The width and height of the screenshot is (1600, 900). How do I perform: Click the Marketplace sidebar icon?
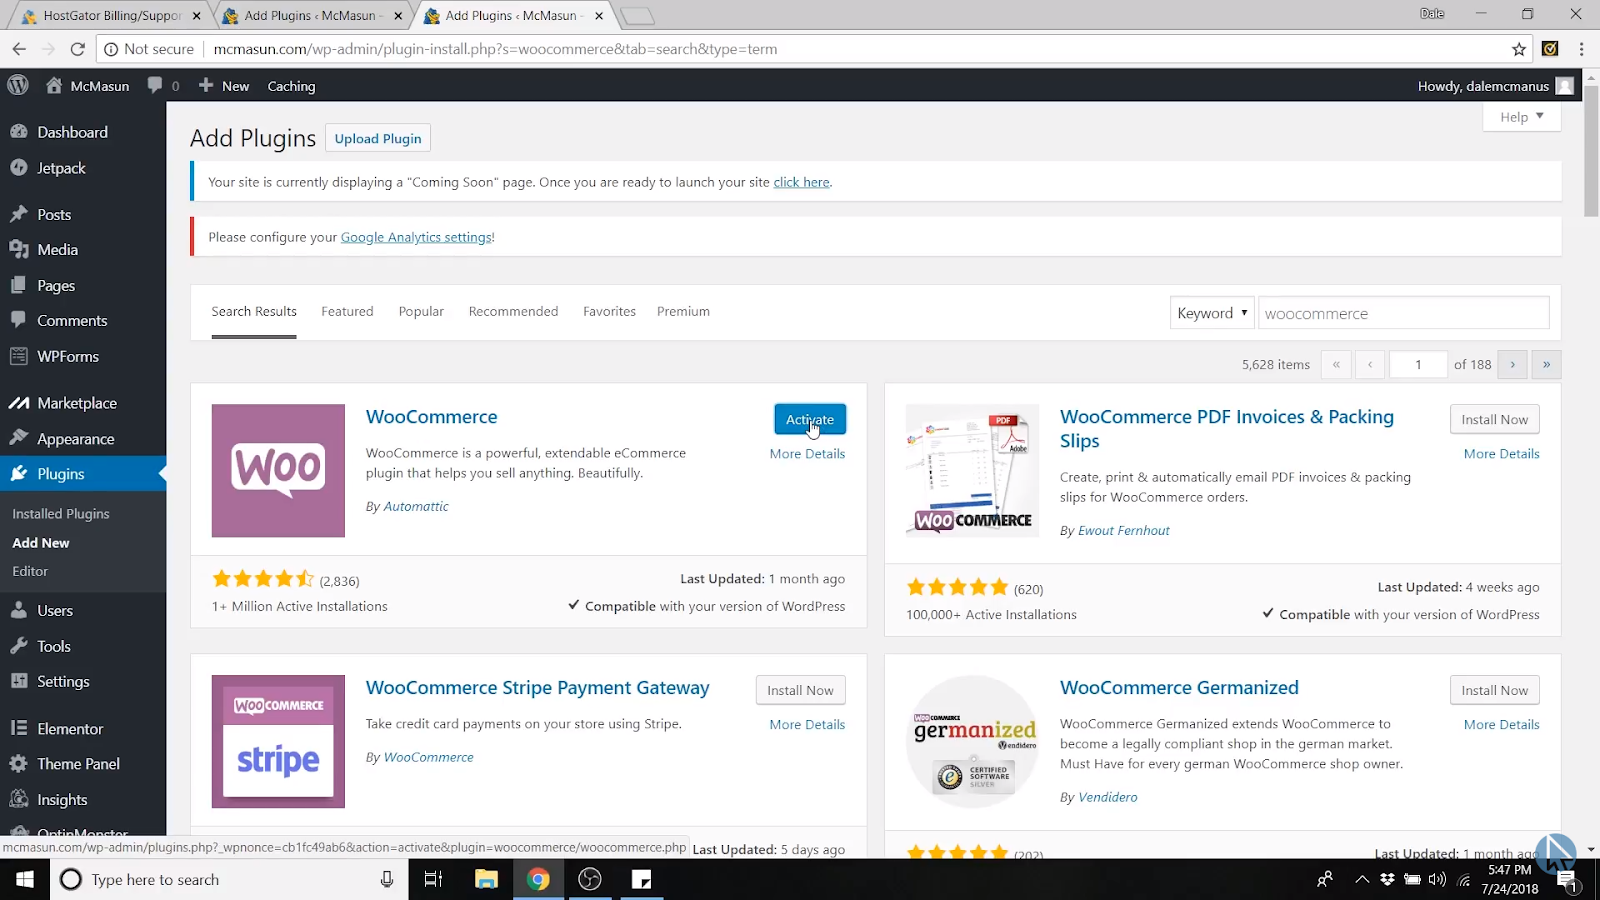coord(19,403)
